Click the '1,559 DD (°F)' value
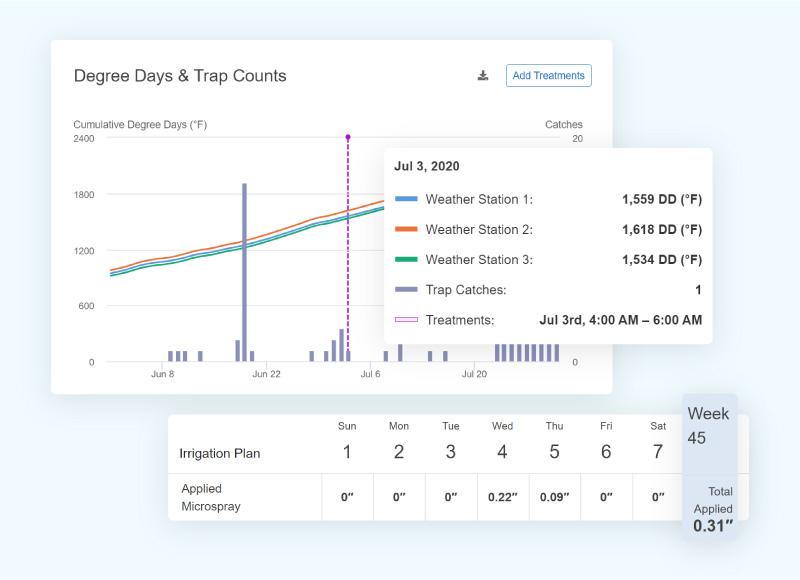800x580 pixels. 662,199
